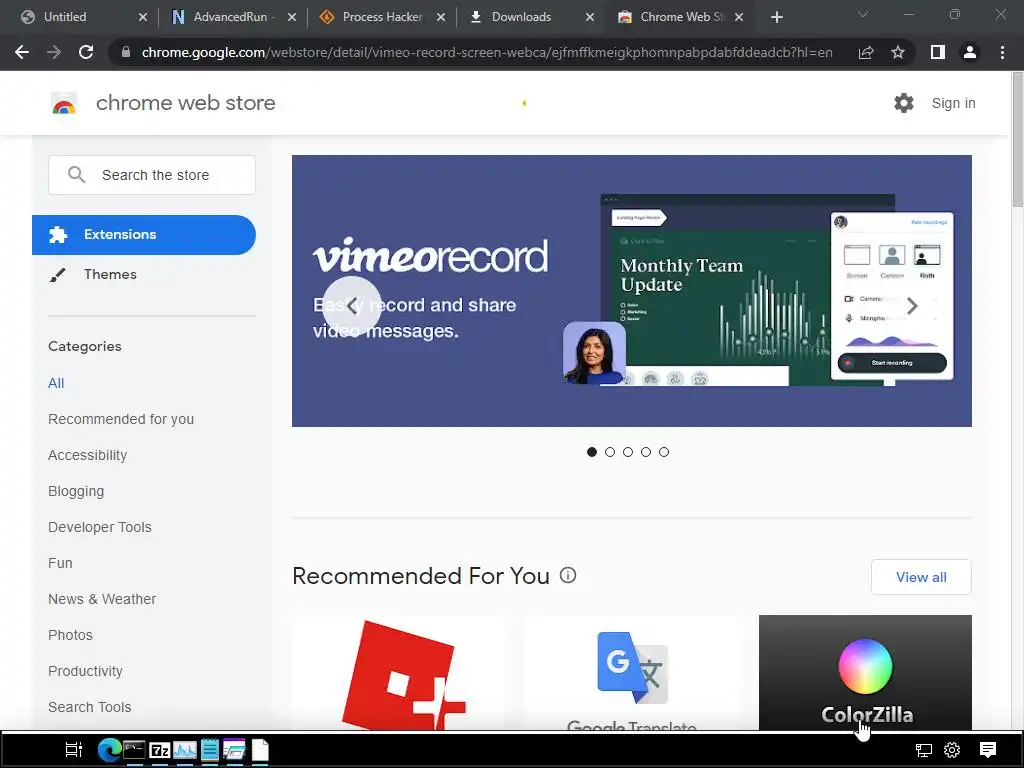This screenshot has height=768, width=1024.
Task: Click the Search the store field
Action: (152, 174)
